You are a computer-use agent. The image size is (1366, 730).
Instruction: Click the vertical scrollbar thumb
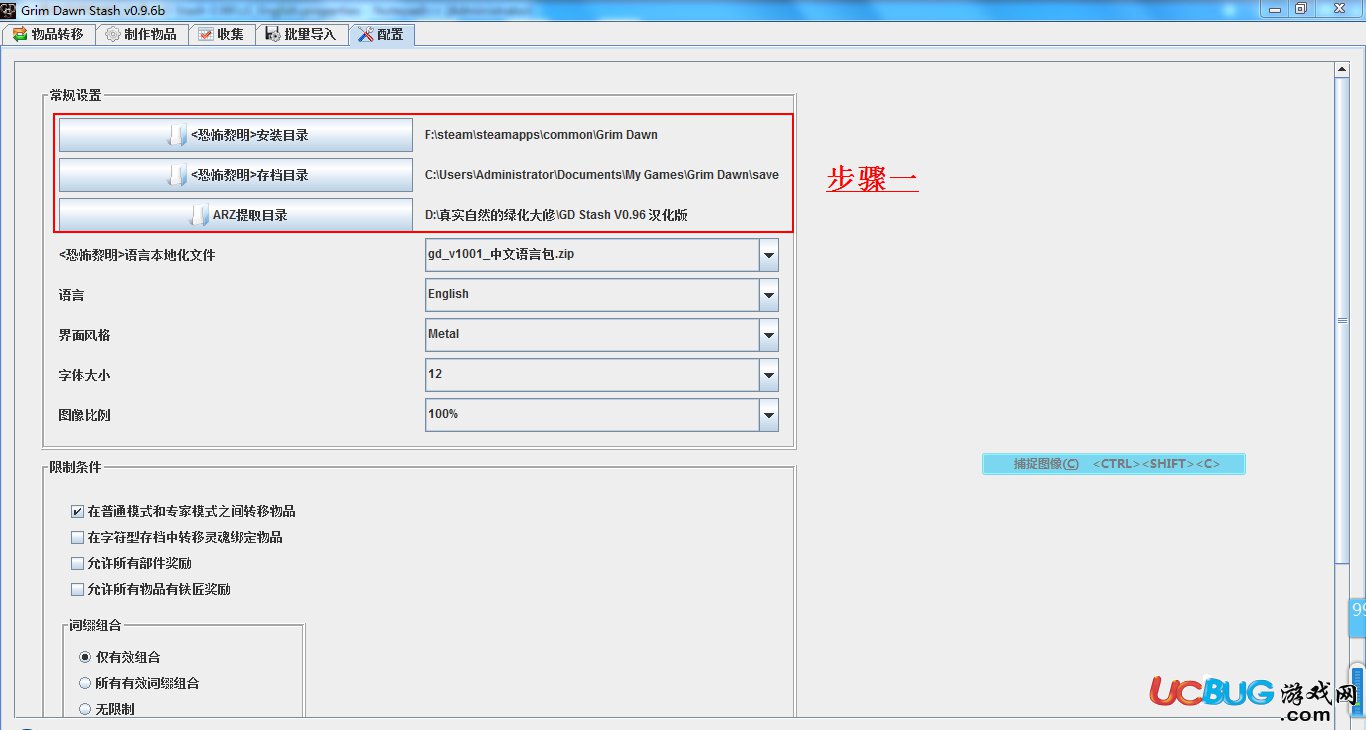click(1343, 320)
